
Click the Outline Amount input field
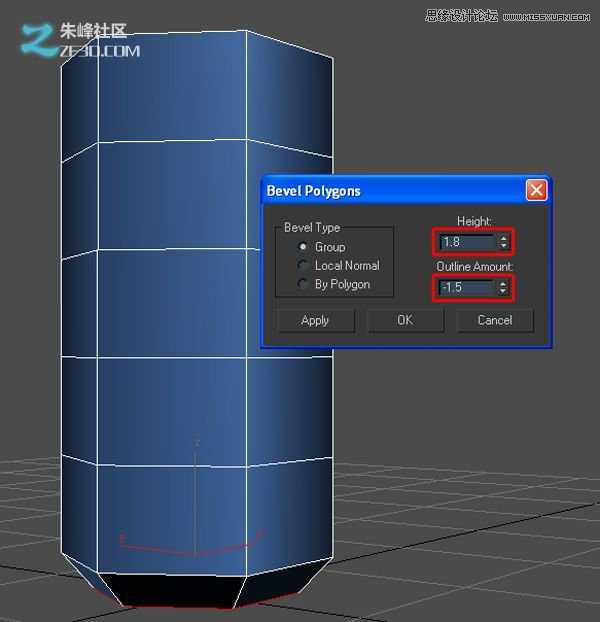(468, 287)
